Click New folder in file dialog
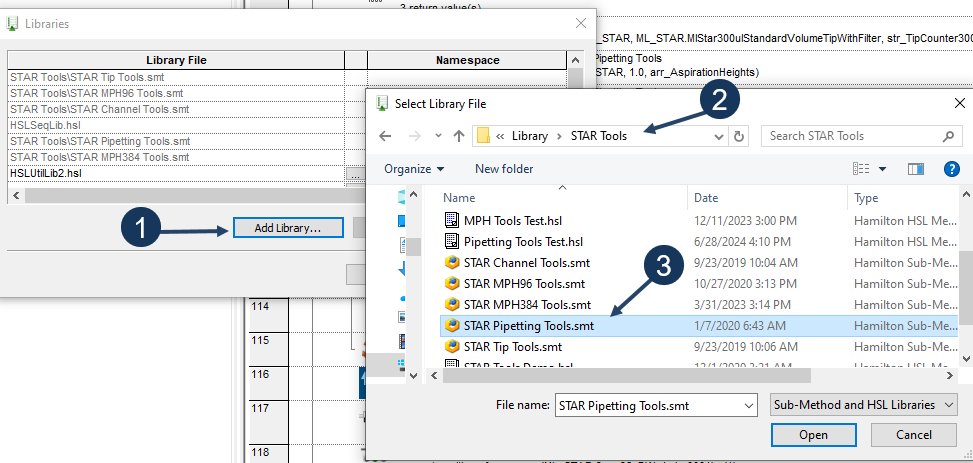 pos(504,169)
